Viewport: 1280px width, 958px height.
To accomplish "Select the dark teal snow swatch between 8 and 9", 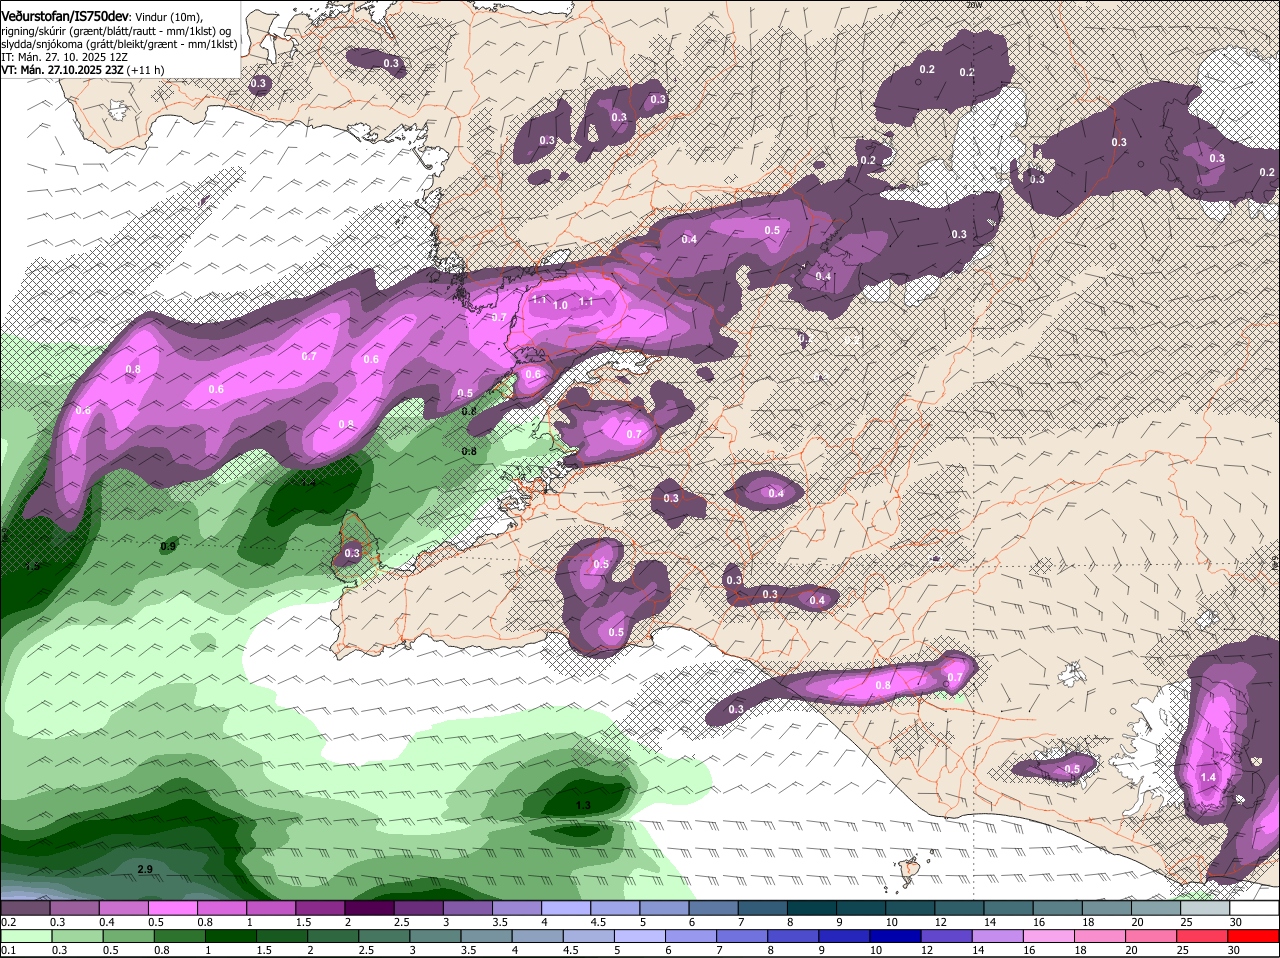I will click(x=812, y=908).
